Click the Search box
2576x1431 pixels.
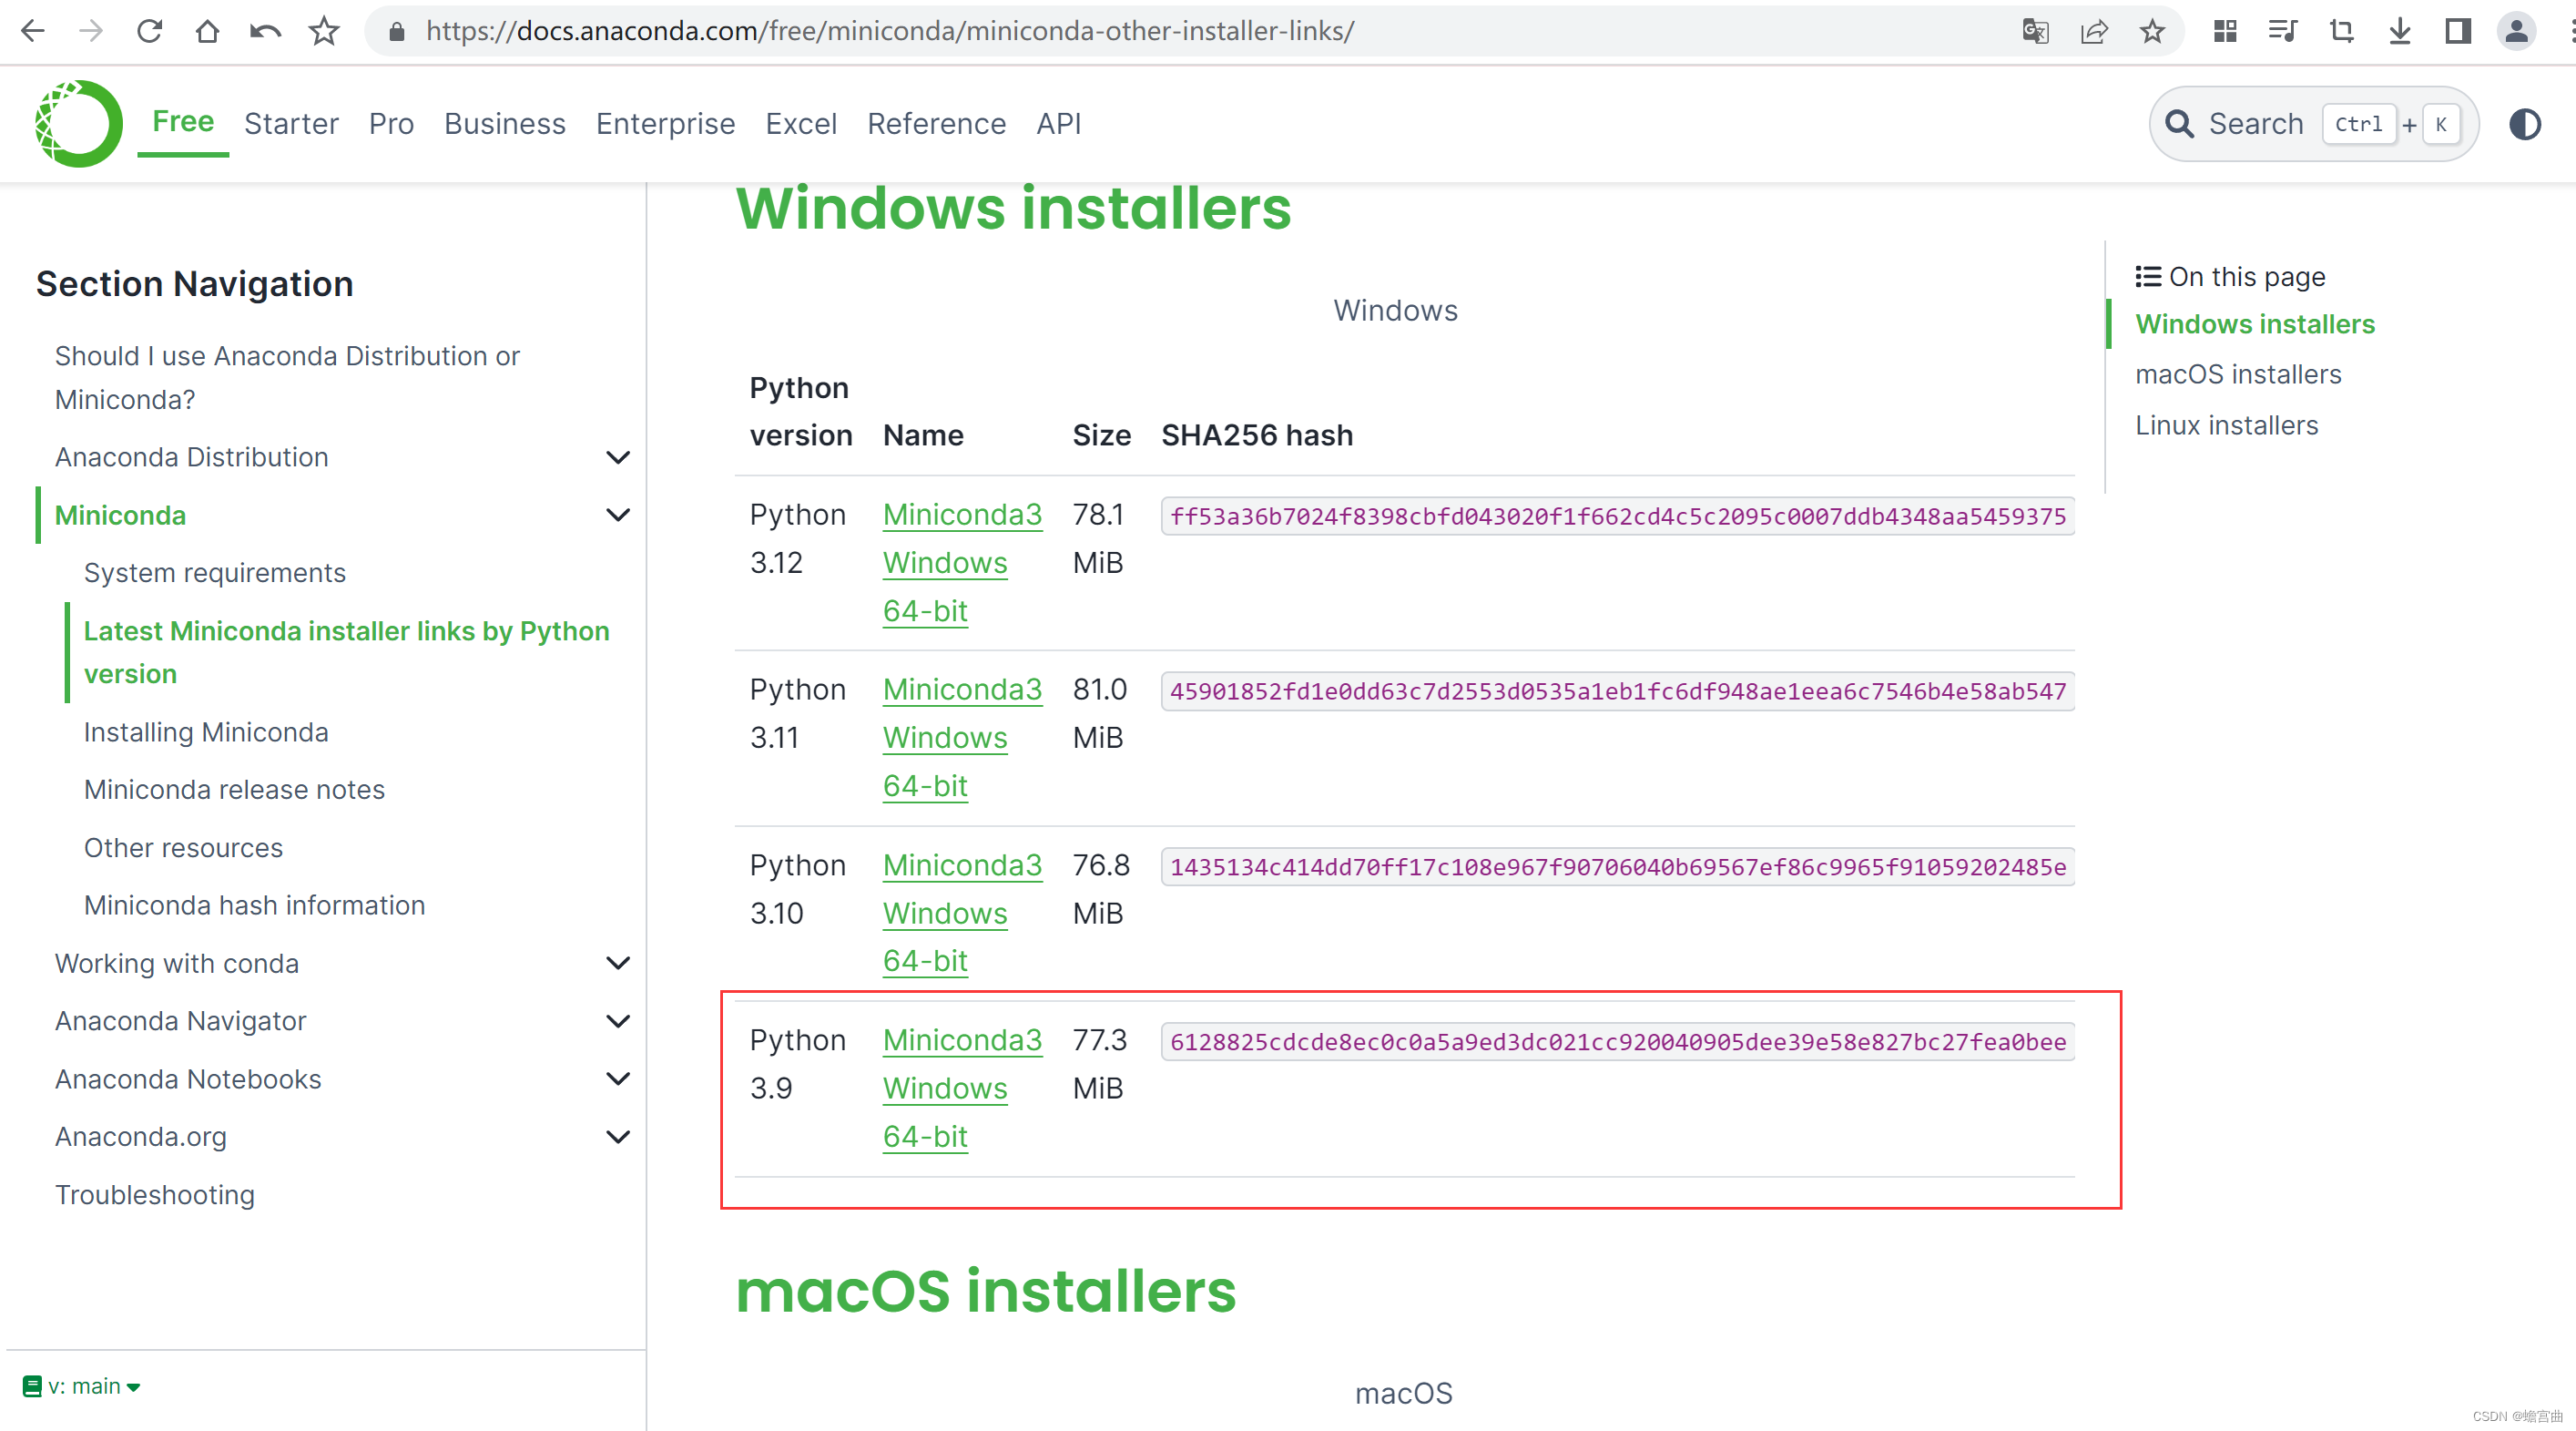point(2313,124)
